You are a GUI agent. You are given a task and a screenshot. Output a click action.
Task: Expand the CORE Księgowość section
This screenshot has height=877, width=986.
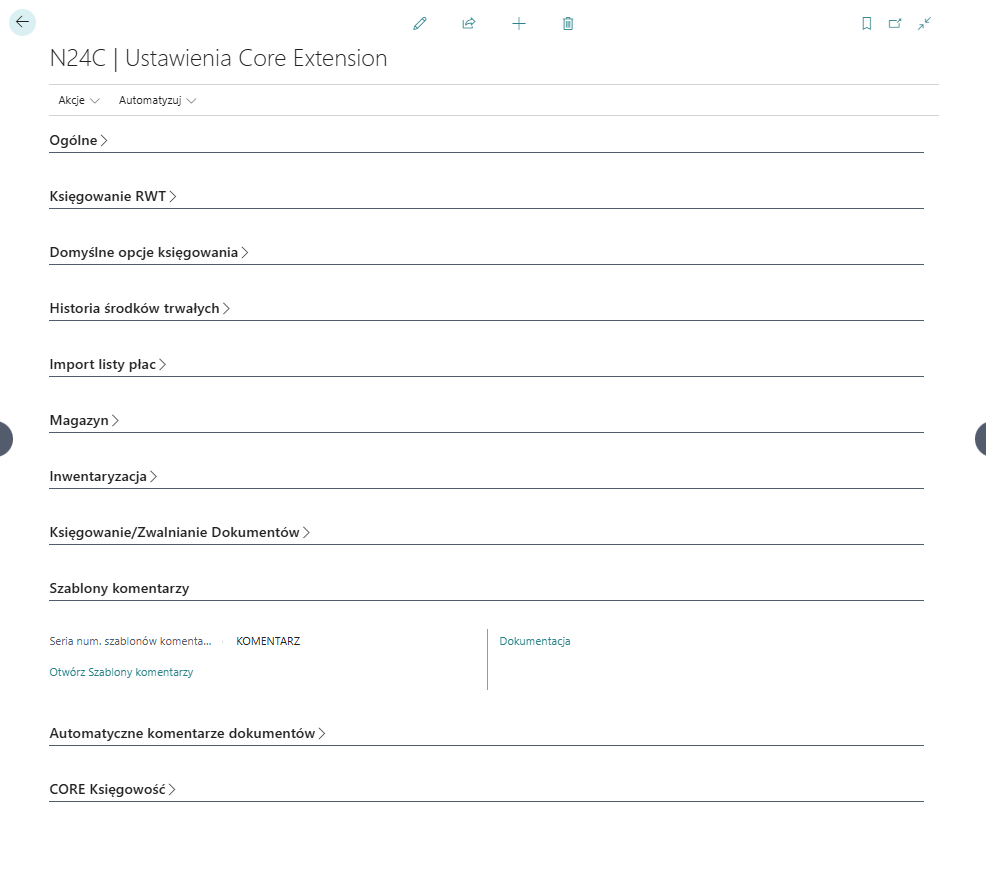112,789
